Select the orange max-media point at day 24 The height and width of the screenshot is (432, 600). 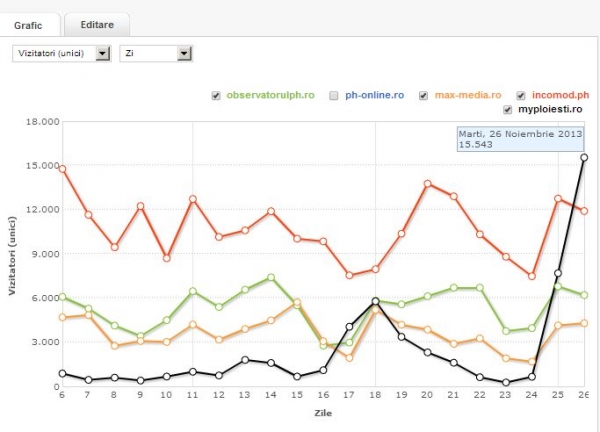tap(532, 361)
